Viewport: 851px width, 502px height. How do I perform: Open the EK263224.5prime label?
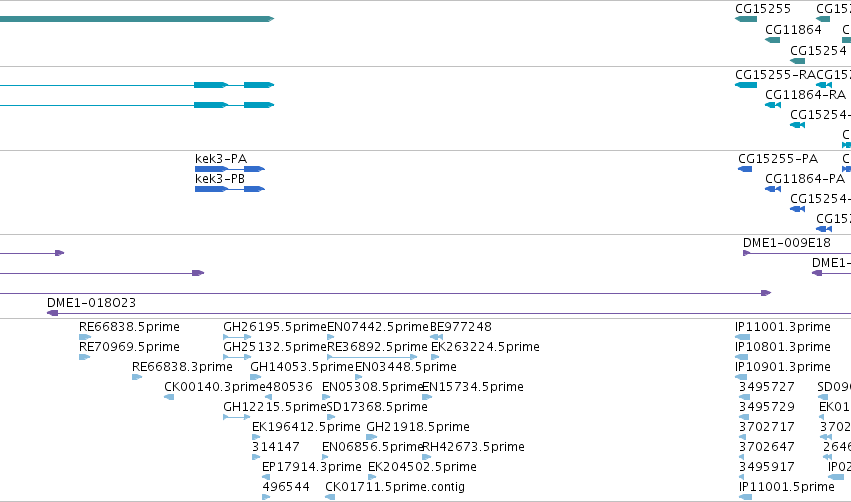[x=485, y=347]
